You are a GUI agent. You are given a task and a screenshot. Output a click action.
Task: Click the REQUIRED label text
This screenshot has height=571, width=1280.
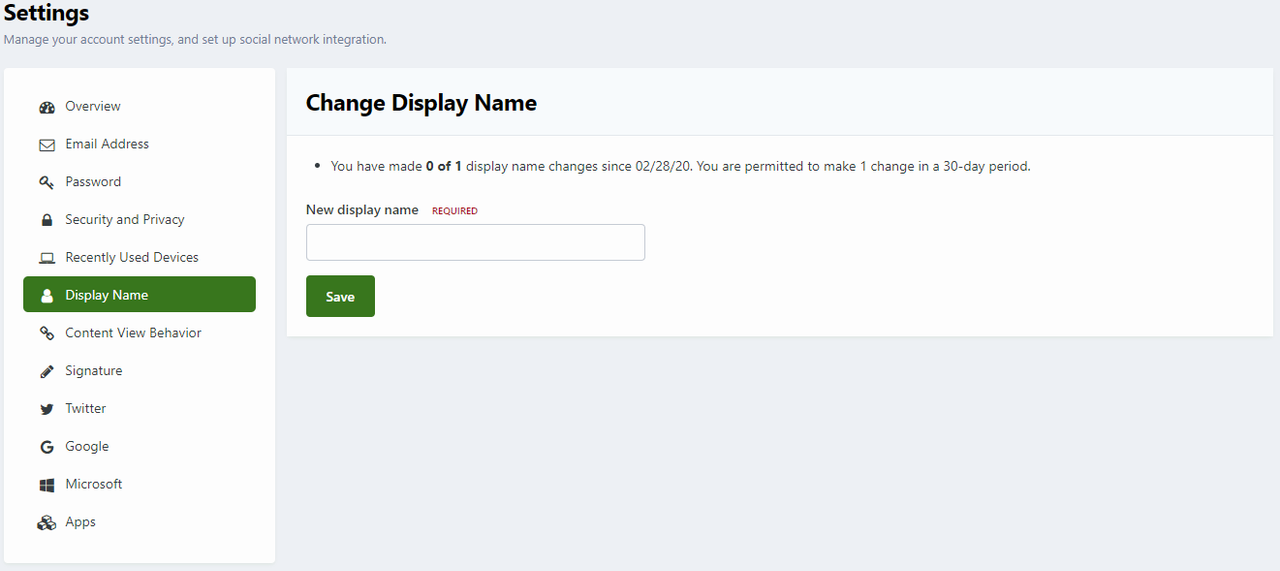455,211
